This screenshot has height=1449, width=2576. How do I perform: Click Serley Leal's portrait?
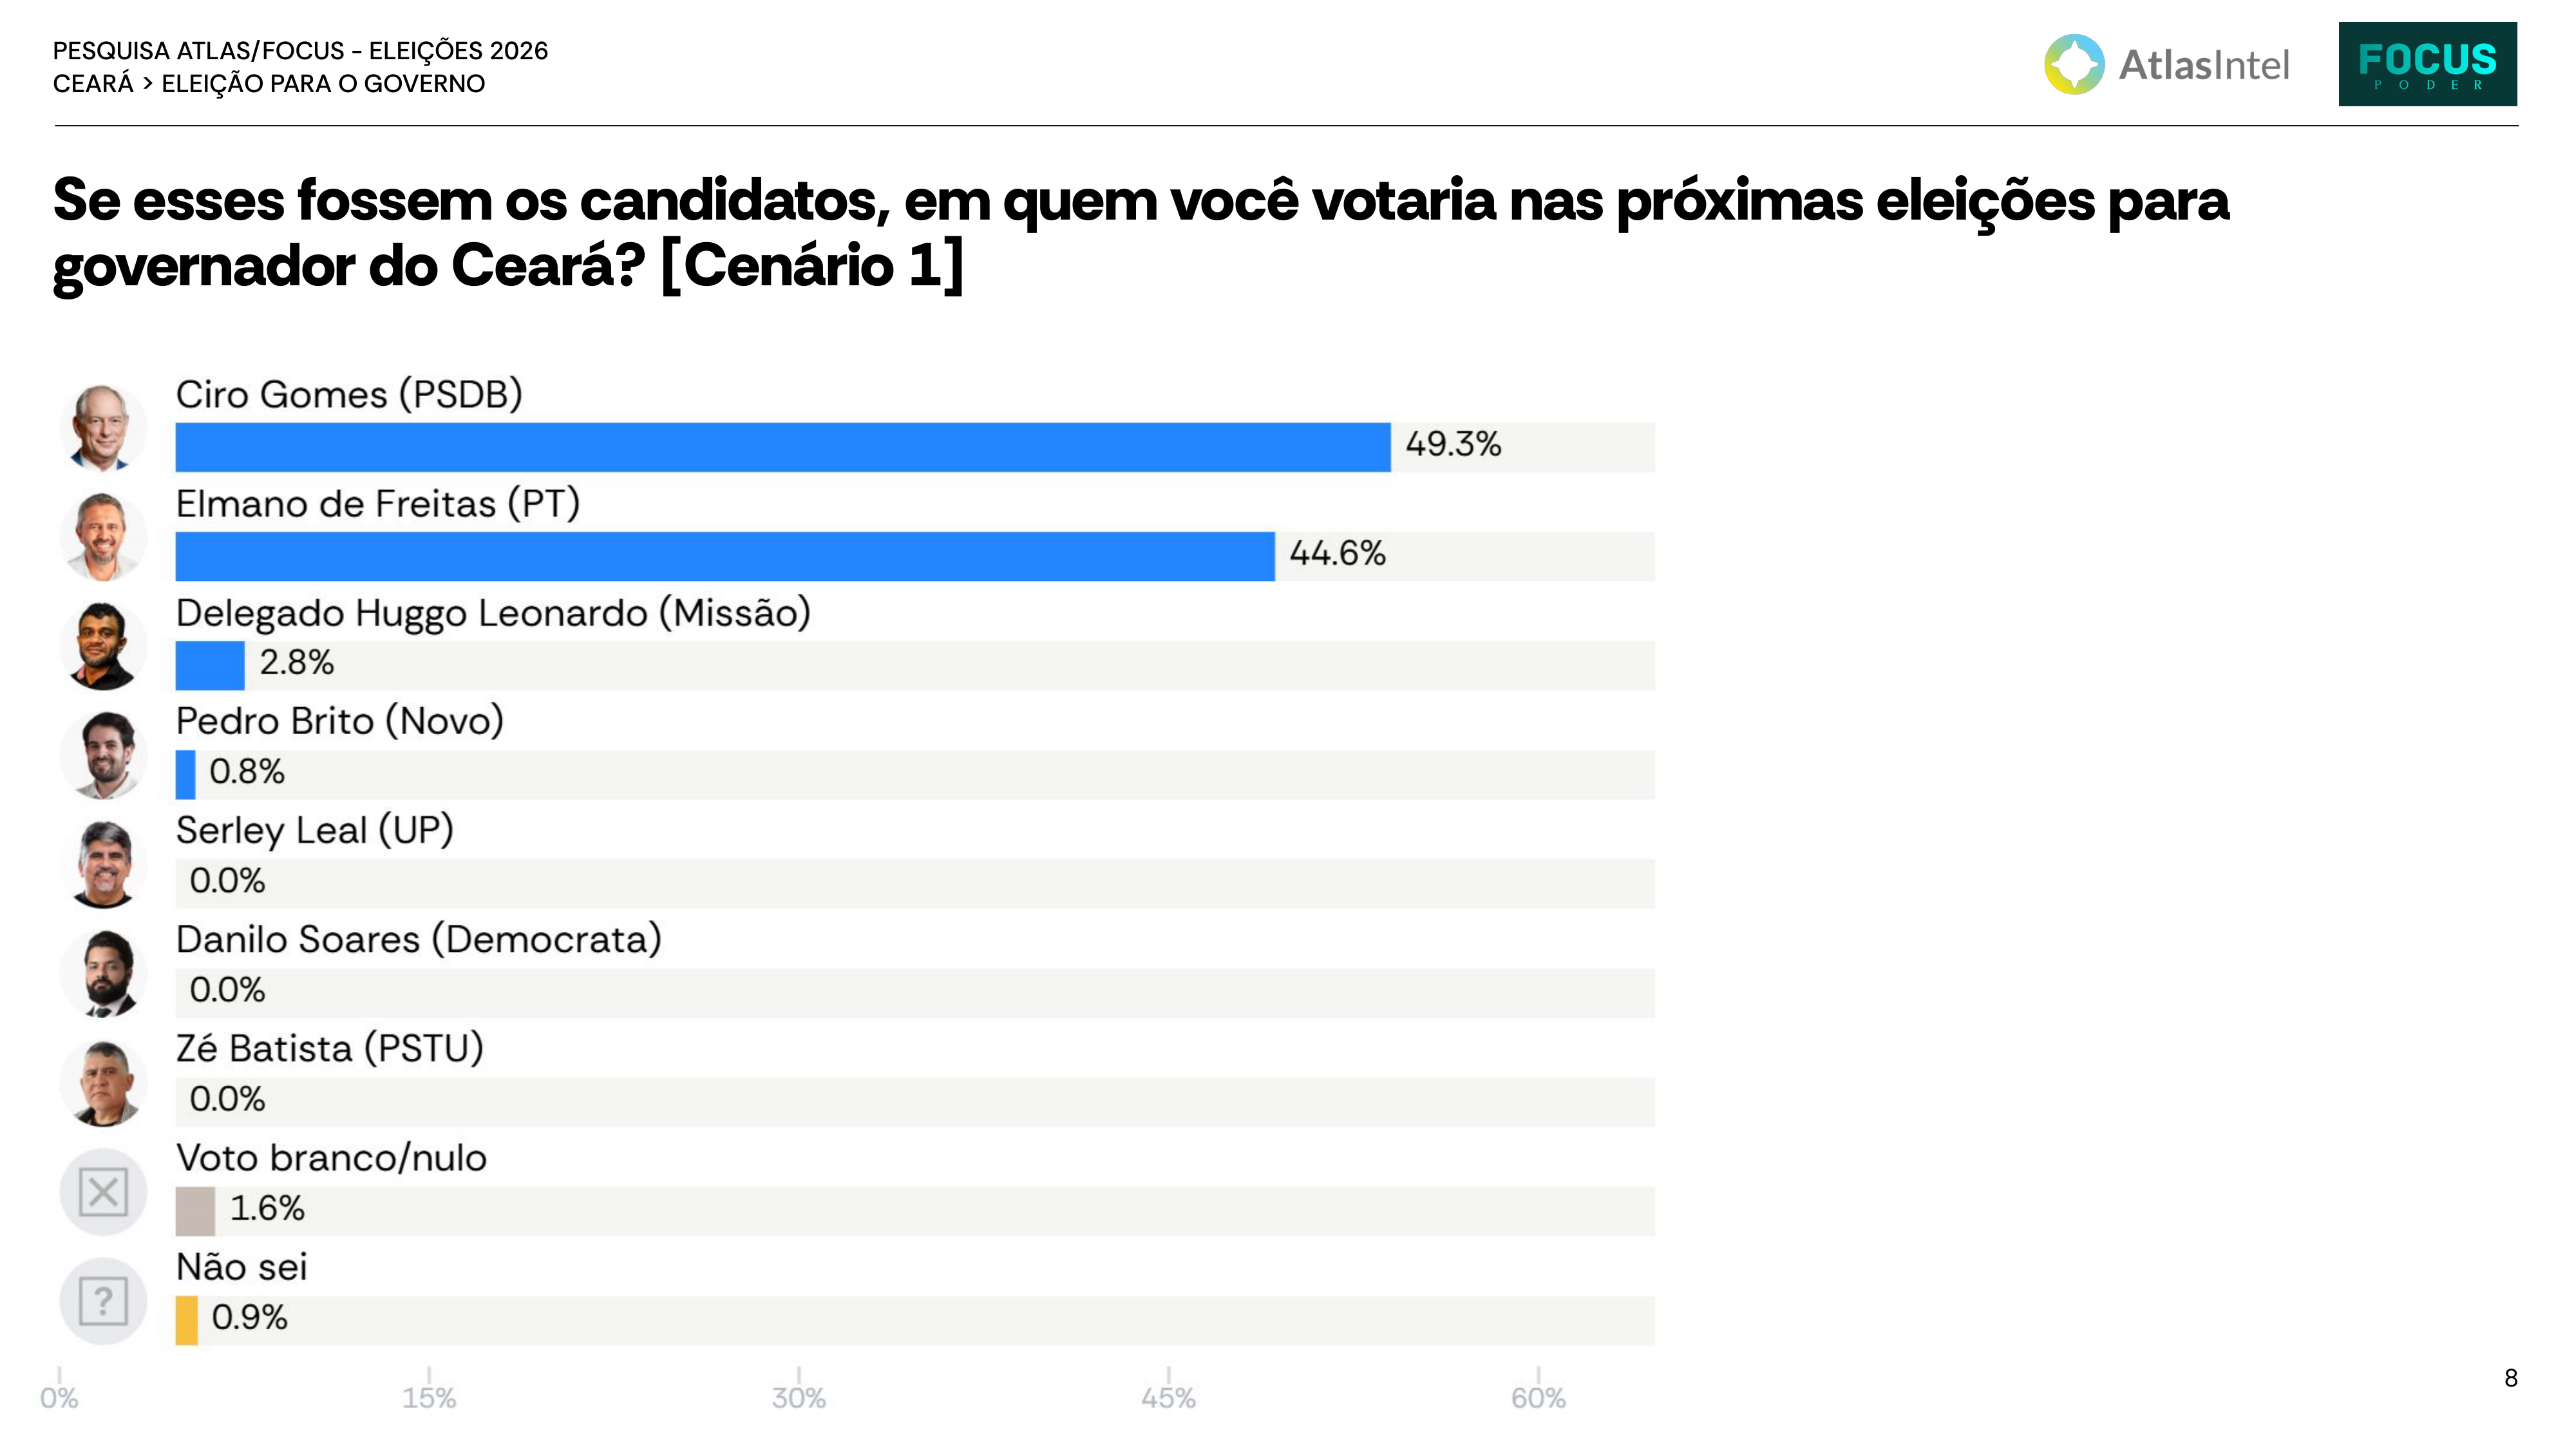(103, 864)
